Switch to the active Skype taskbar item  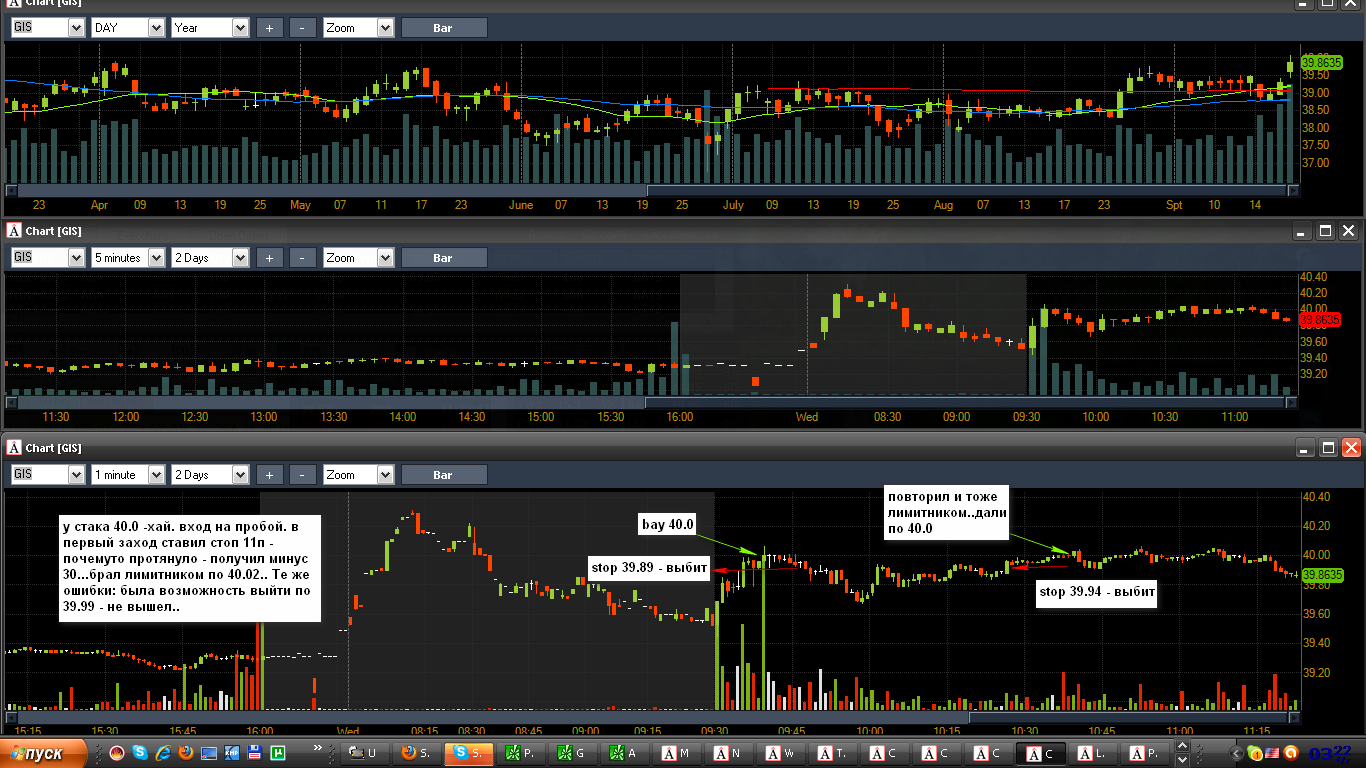pyautogui.click(x=469, y=753)
